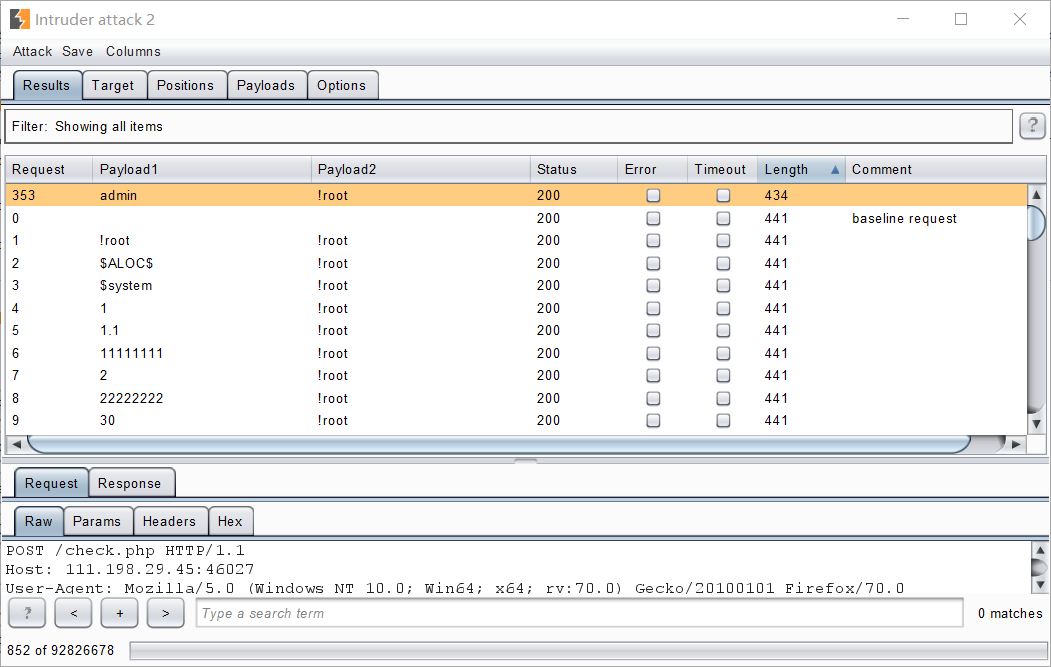The width and height of the screenshot is (1051, 667).
Task: Open the filter help question mark button
Action: tap(1032, 125)
